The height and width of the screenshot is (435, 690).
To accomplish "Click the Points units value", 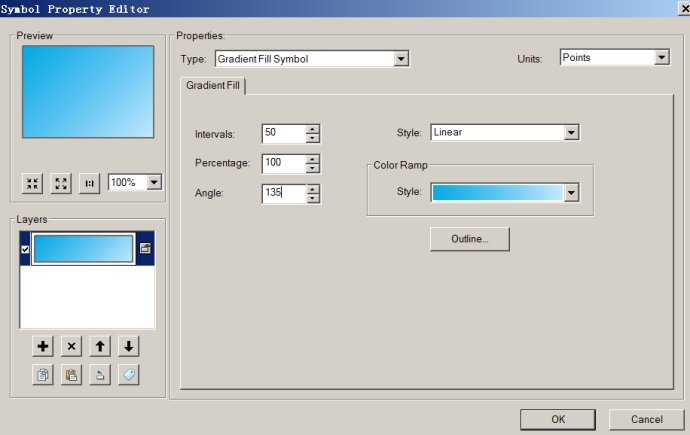I will pos(576,58).
